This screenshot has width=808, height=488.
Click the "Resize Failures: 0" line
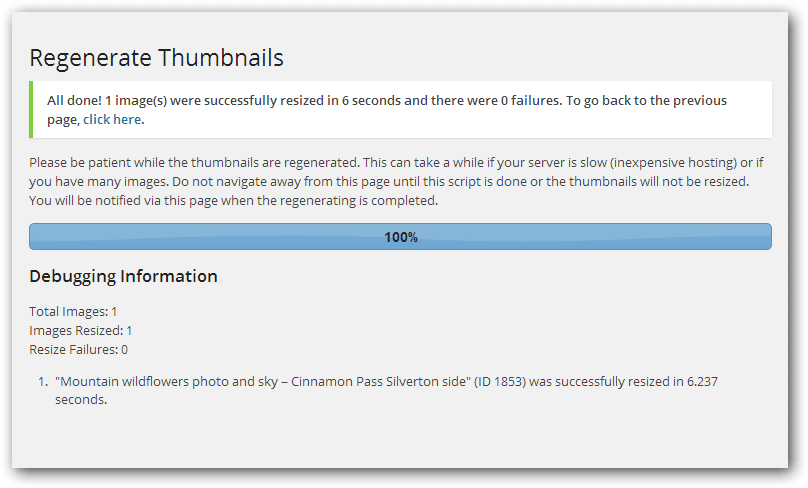click(x=78, y=350)
